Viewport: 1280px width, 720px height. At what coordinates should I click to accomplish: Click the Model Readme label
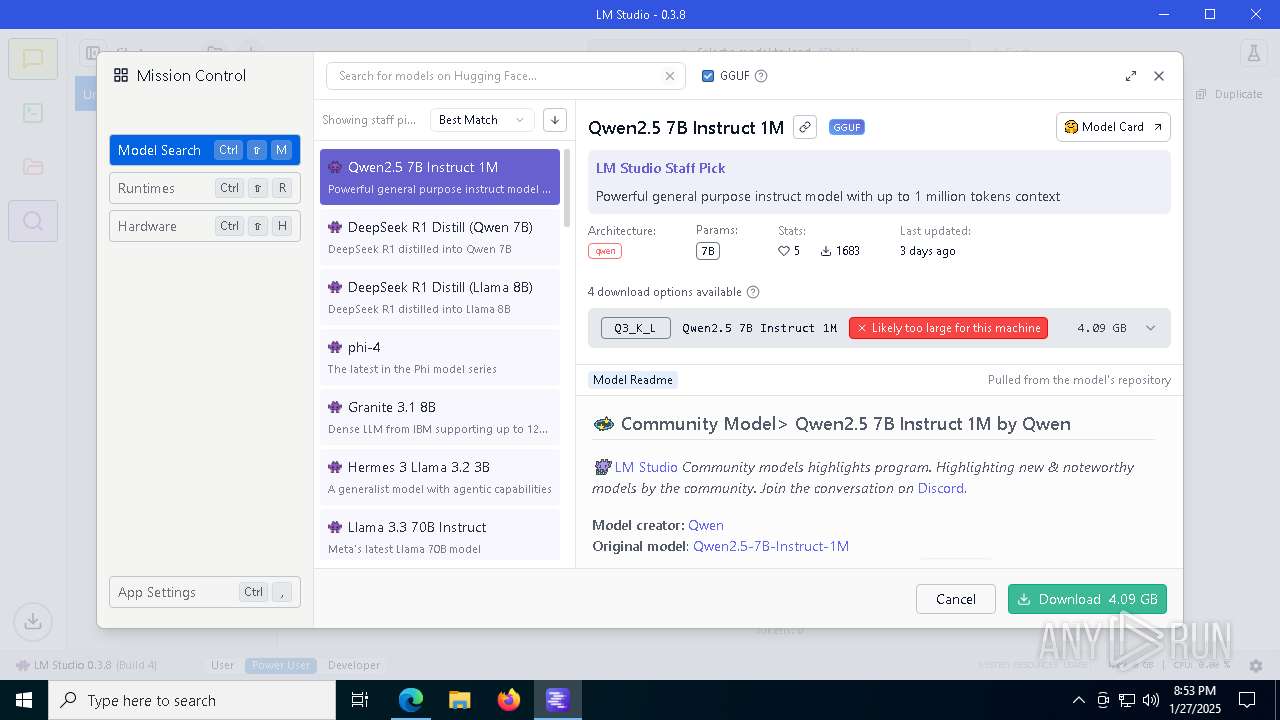tap(633, 380)
